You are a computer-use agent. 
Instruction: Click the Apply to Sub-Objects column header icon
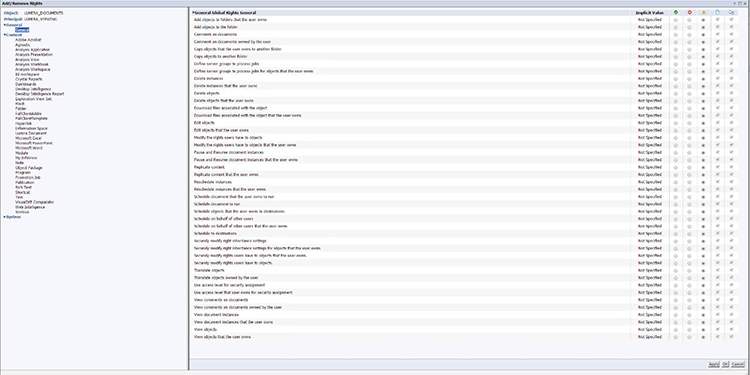point(731,12)
